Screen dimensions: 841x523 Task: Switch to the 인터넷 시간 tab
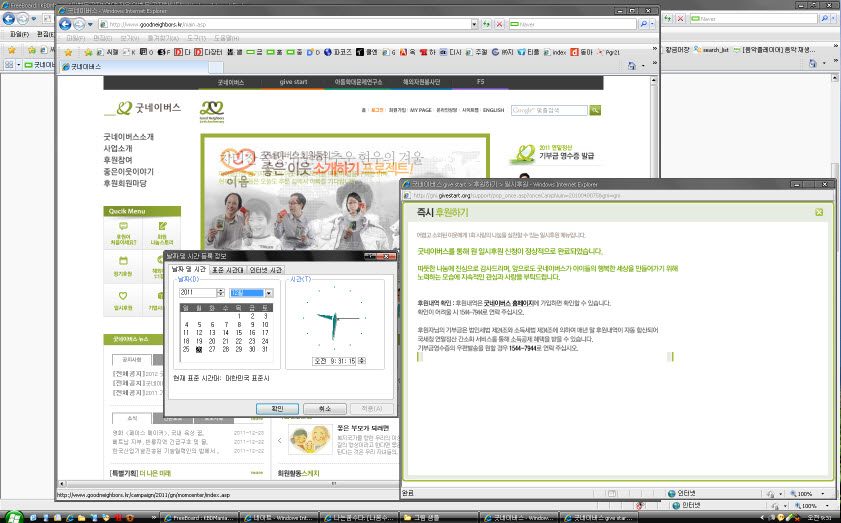point(265,270)
